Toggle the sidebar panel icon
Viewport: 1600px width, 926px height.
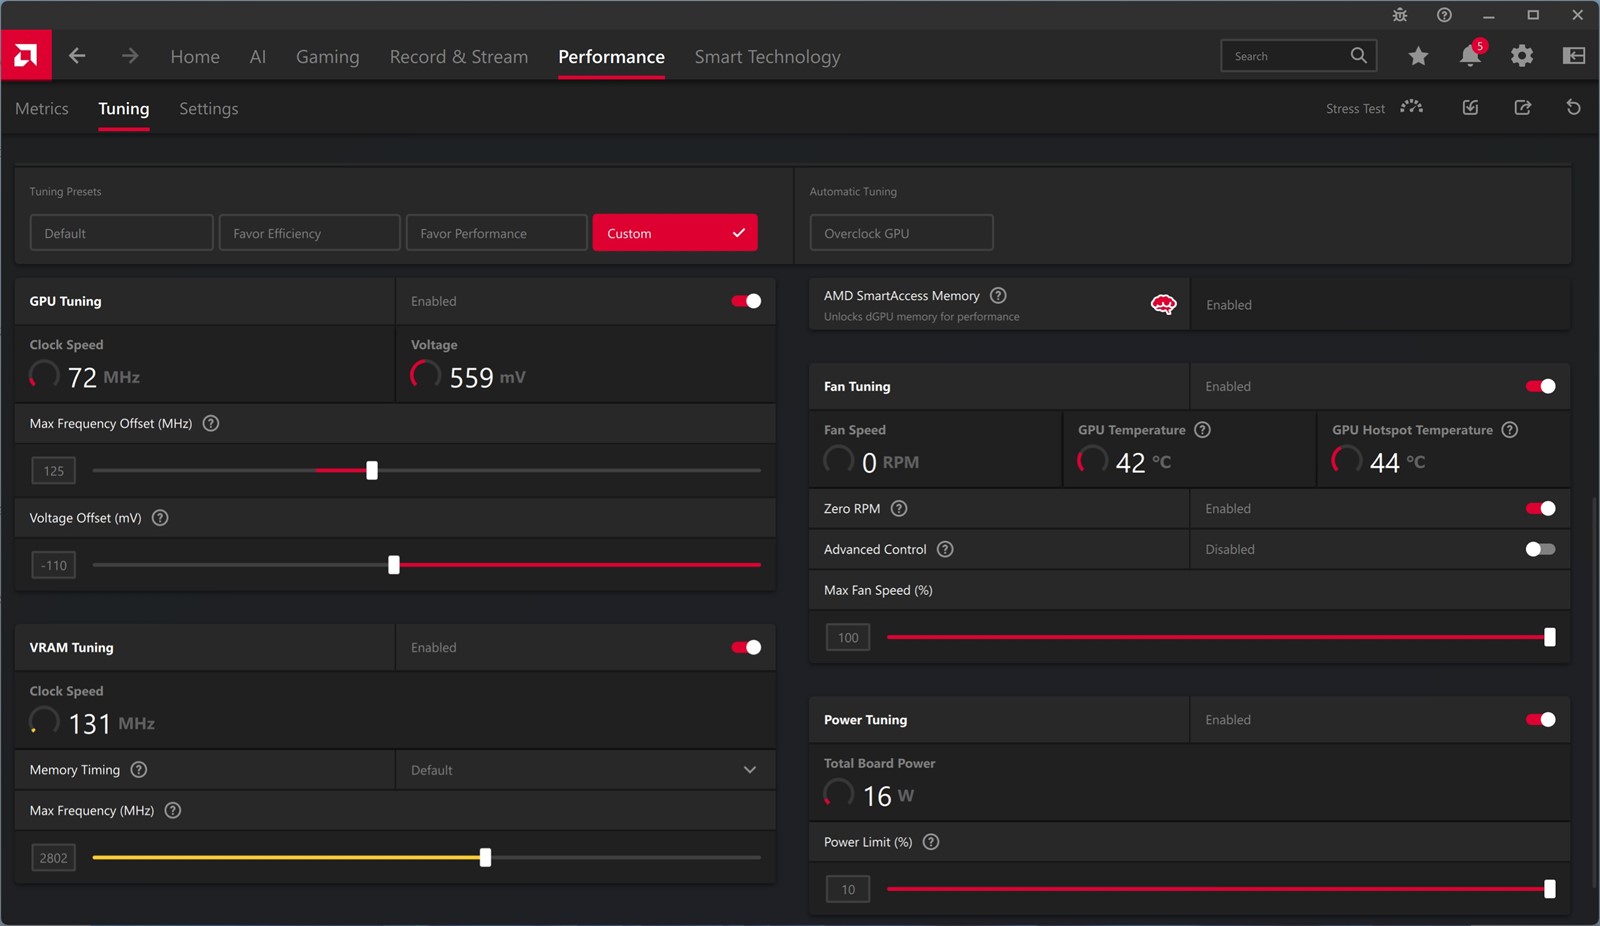click(1574, 56)
